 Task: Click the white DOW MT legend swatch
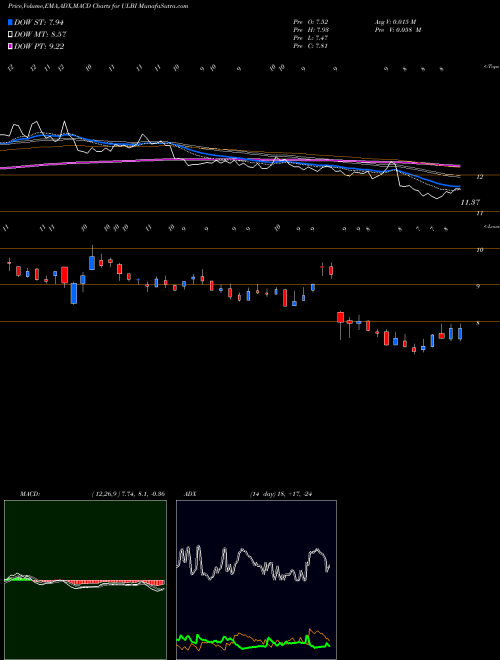[10, 34]
